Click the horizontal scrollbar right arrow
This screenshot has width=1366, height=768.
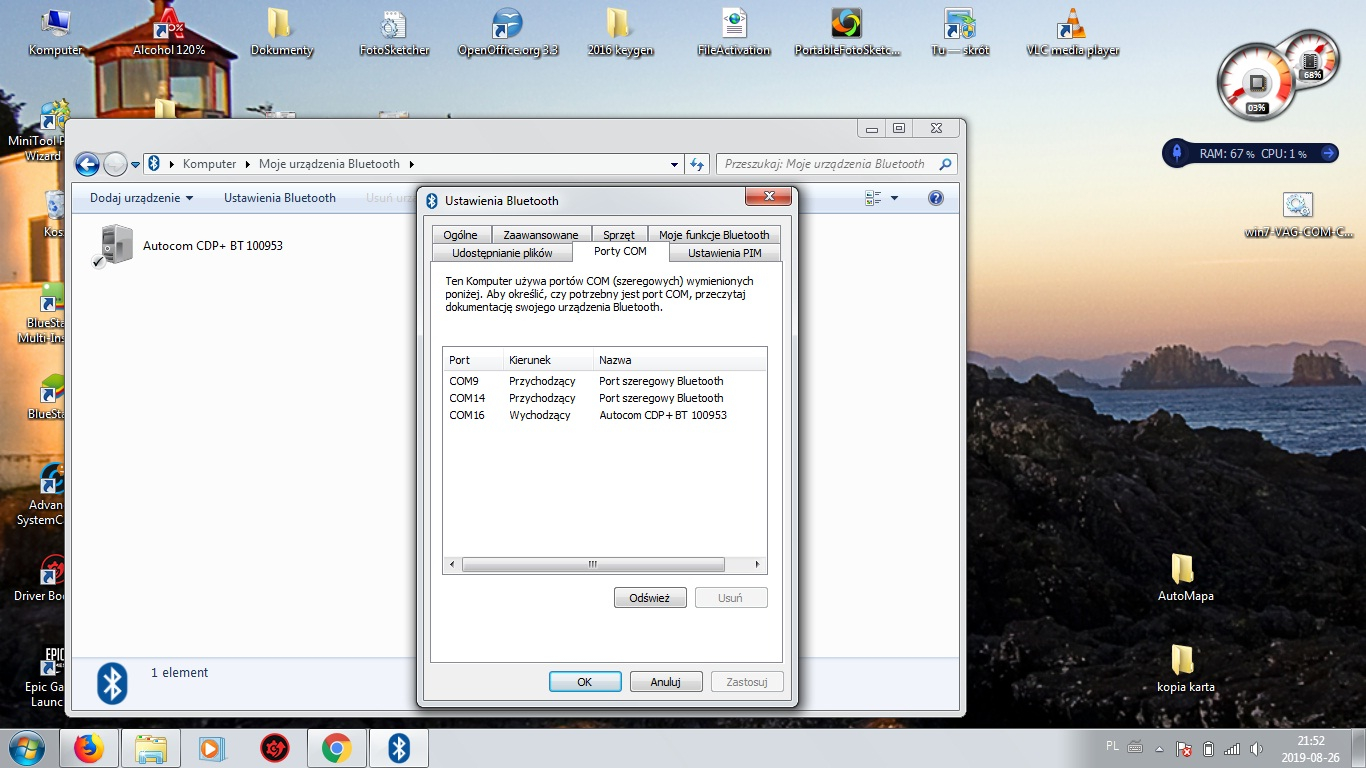tap(757, 565)
